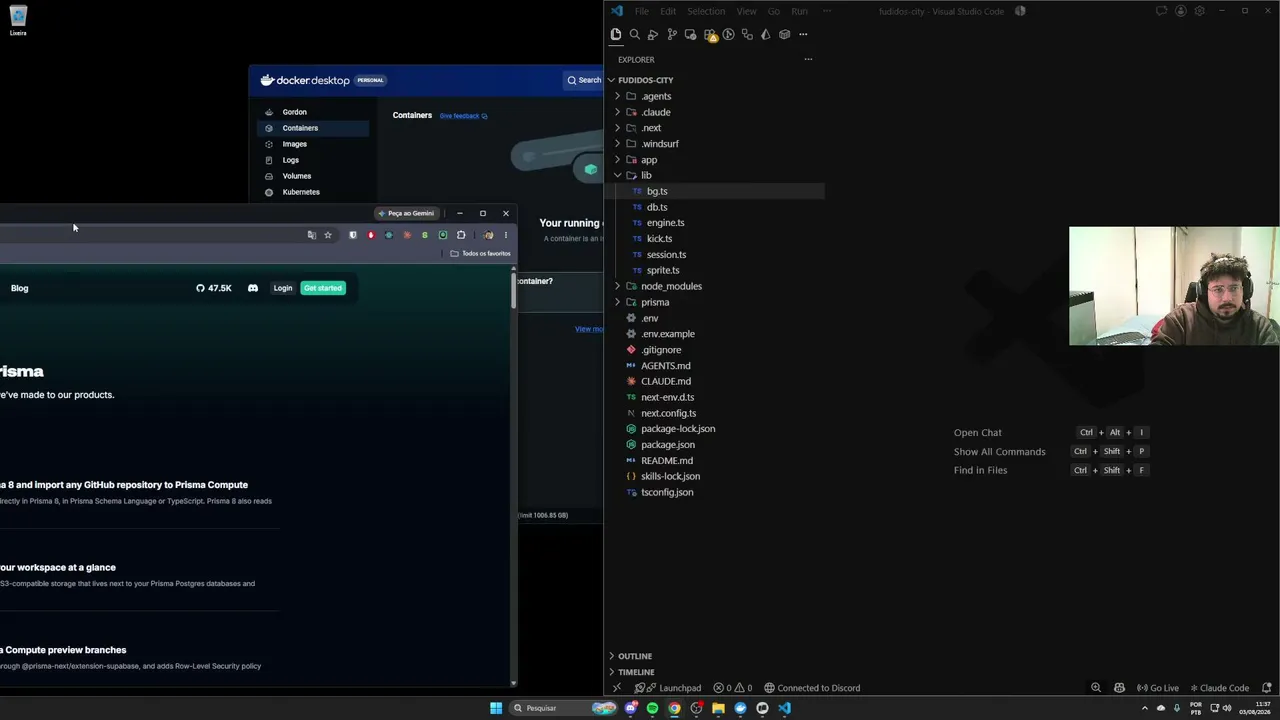Open Explorer views and more actions menu
The height and width of the screenshot is (720, 1280).
point(808,59)
